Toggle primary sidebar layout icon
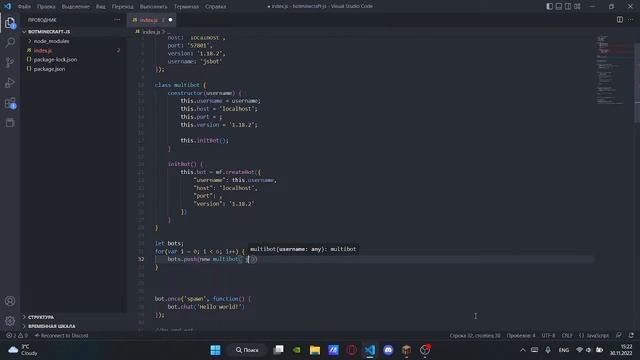640x360 pixels. [x=549, y=6]
